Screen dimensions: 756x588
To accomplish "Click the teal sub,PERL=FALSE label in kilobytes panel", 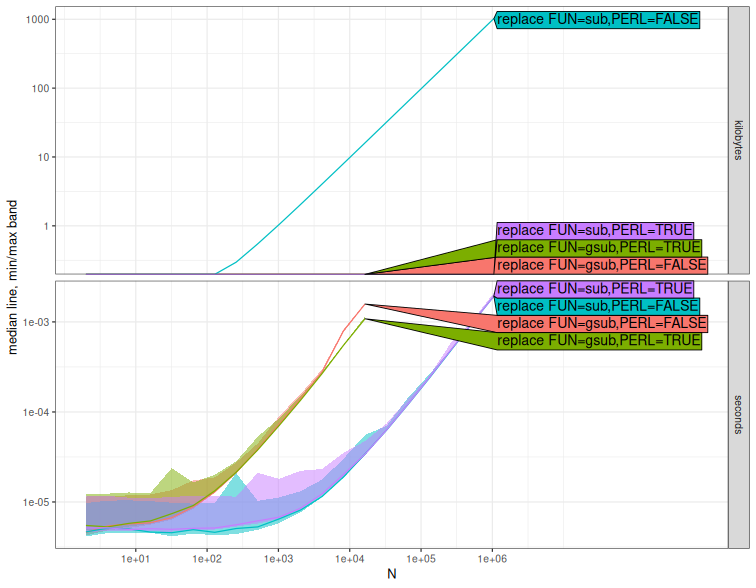I will point(598,19).
